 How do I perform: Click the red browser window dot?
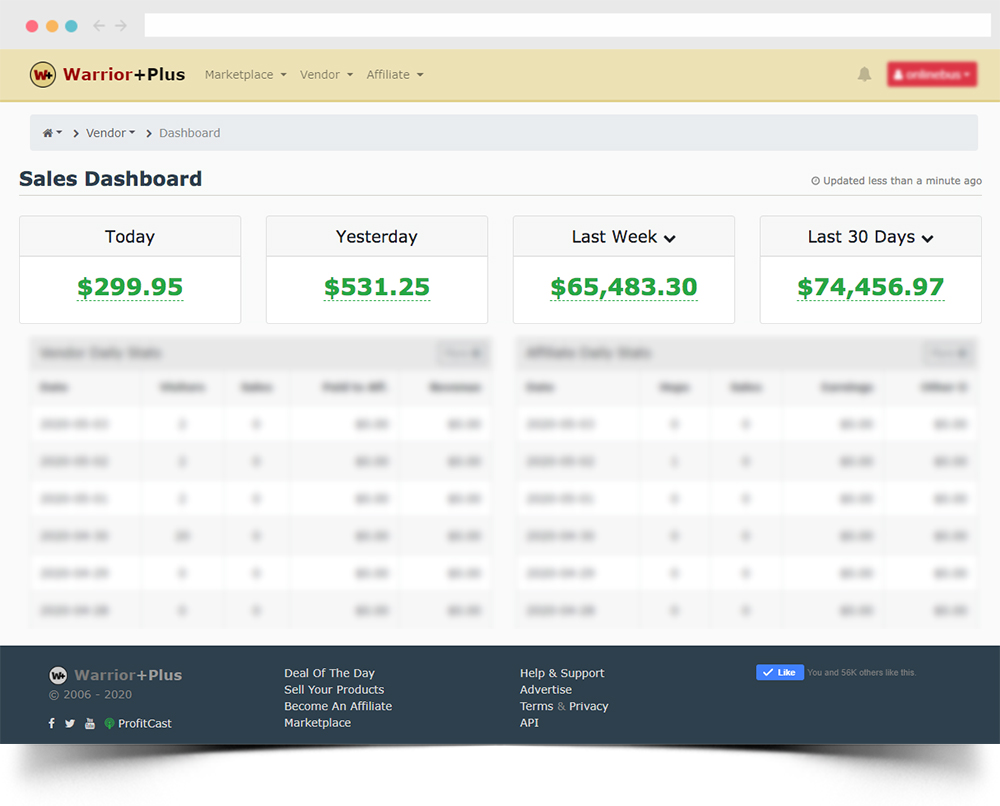pyautogui.click(x=32, y=26)
